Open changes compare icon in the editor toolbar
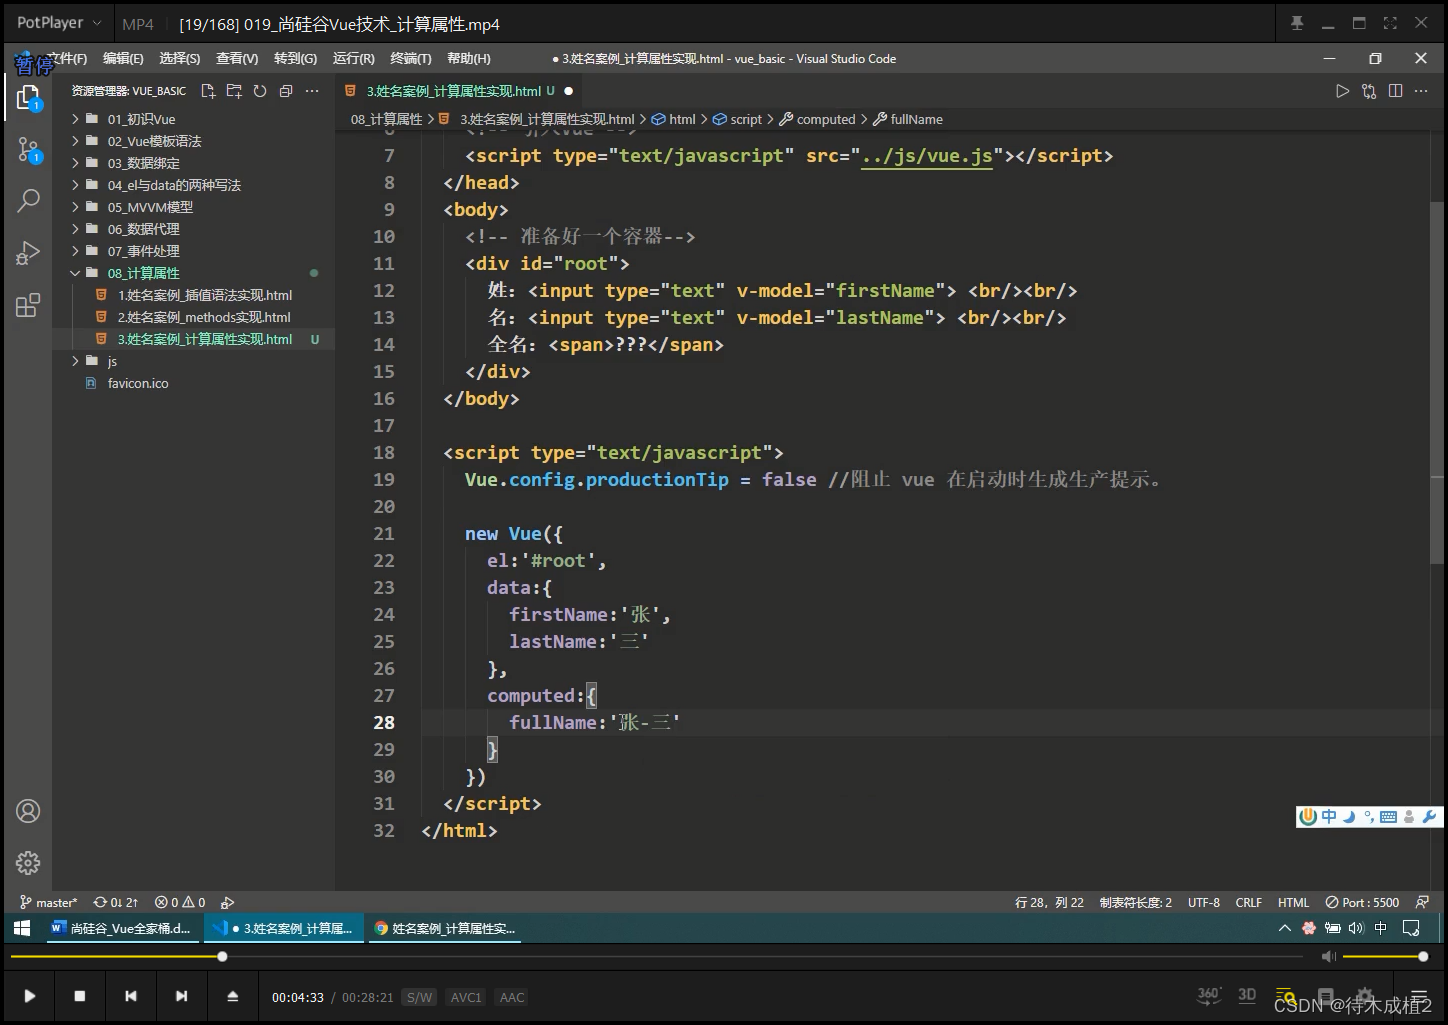The width and height of the screenshot is (1448, 1025). (1369, 91)
